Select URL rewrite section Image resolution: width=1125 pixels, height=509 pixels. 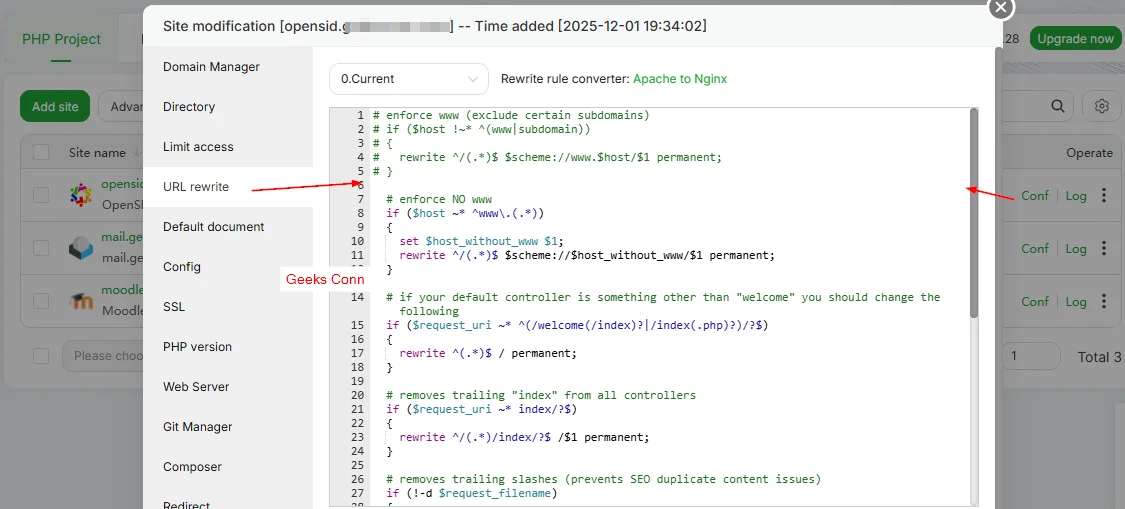[196, 187]
